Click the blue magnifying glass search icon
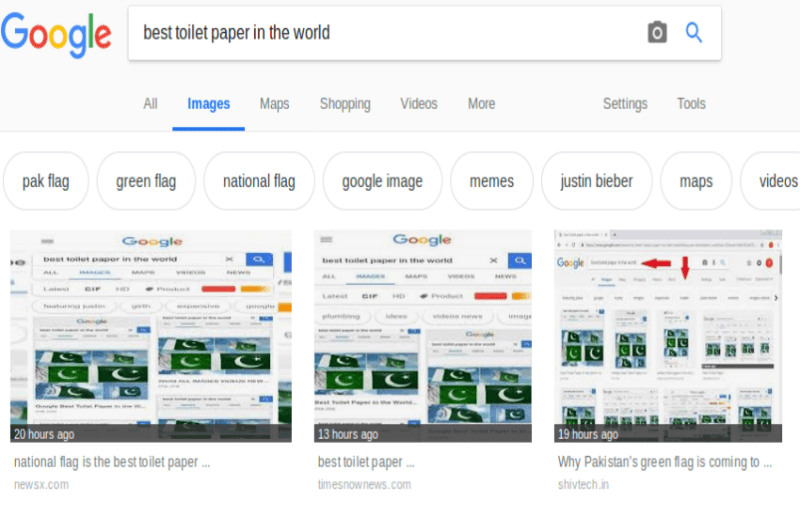800x517 pixels. click(694, 33)
